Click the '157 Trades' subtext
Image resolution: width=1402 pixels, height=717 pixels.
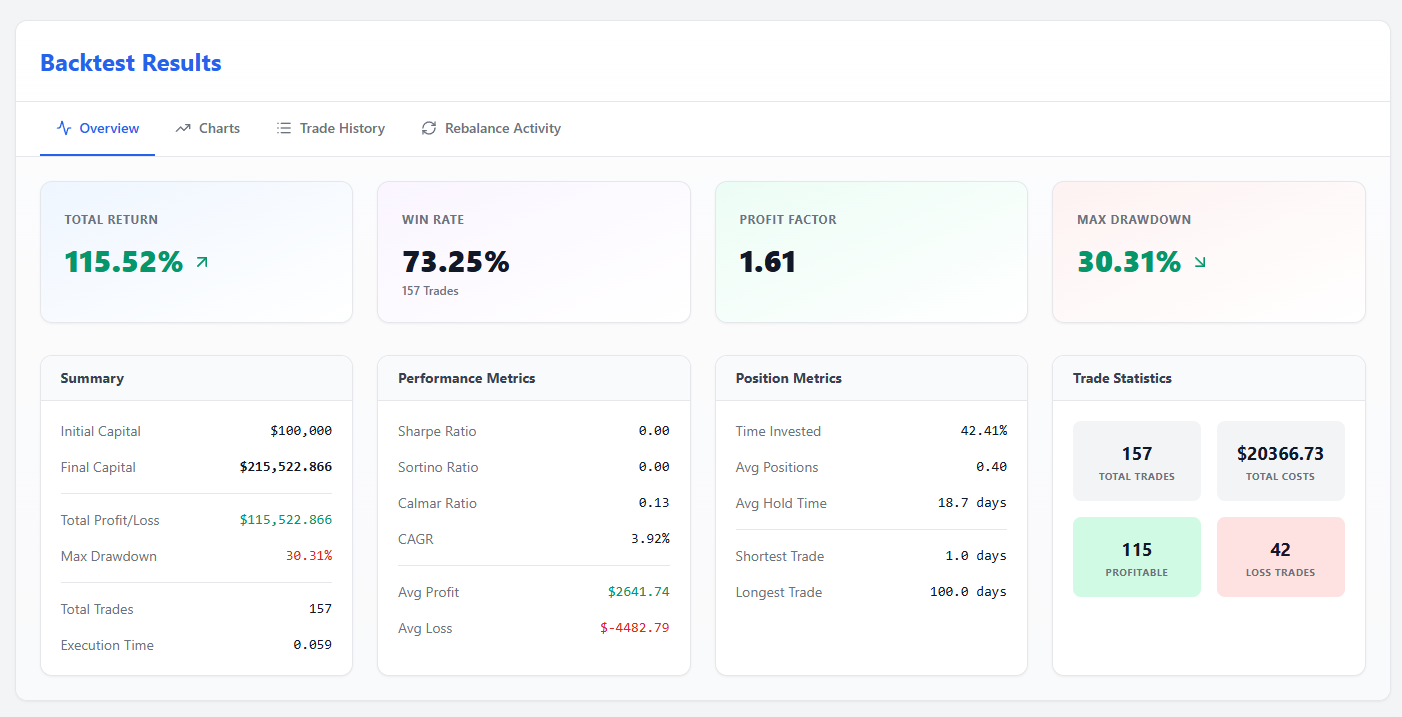(x=430, y=291)
